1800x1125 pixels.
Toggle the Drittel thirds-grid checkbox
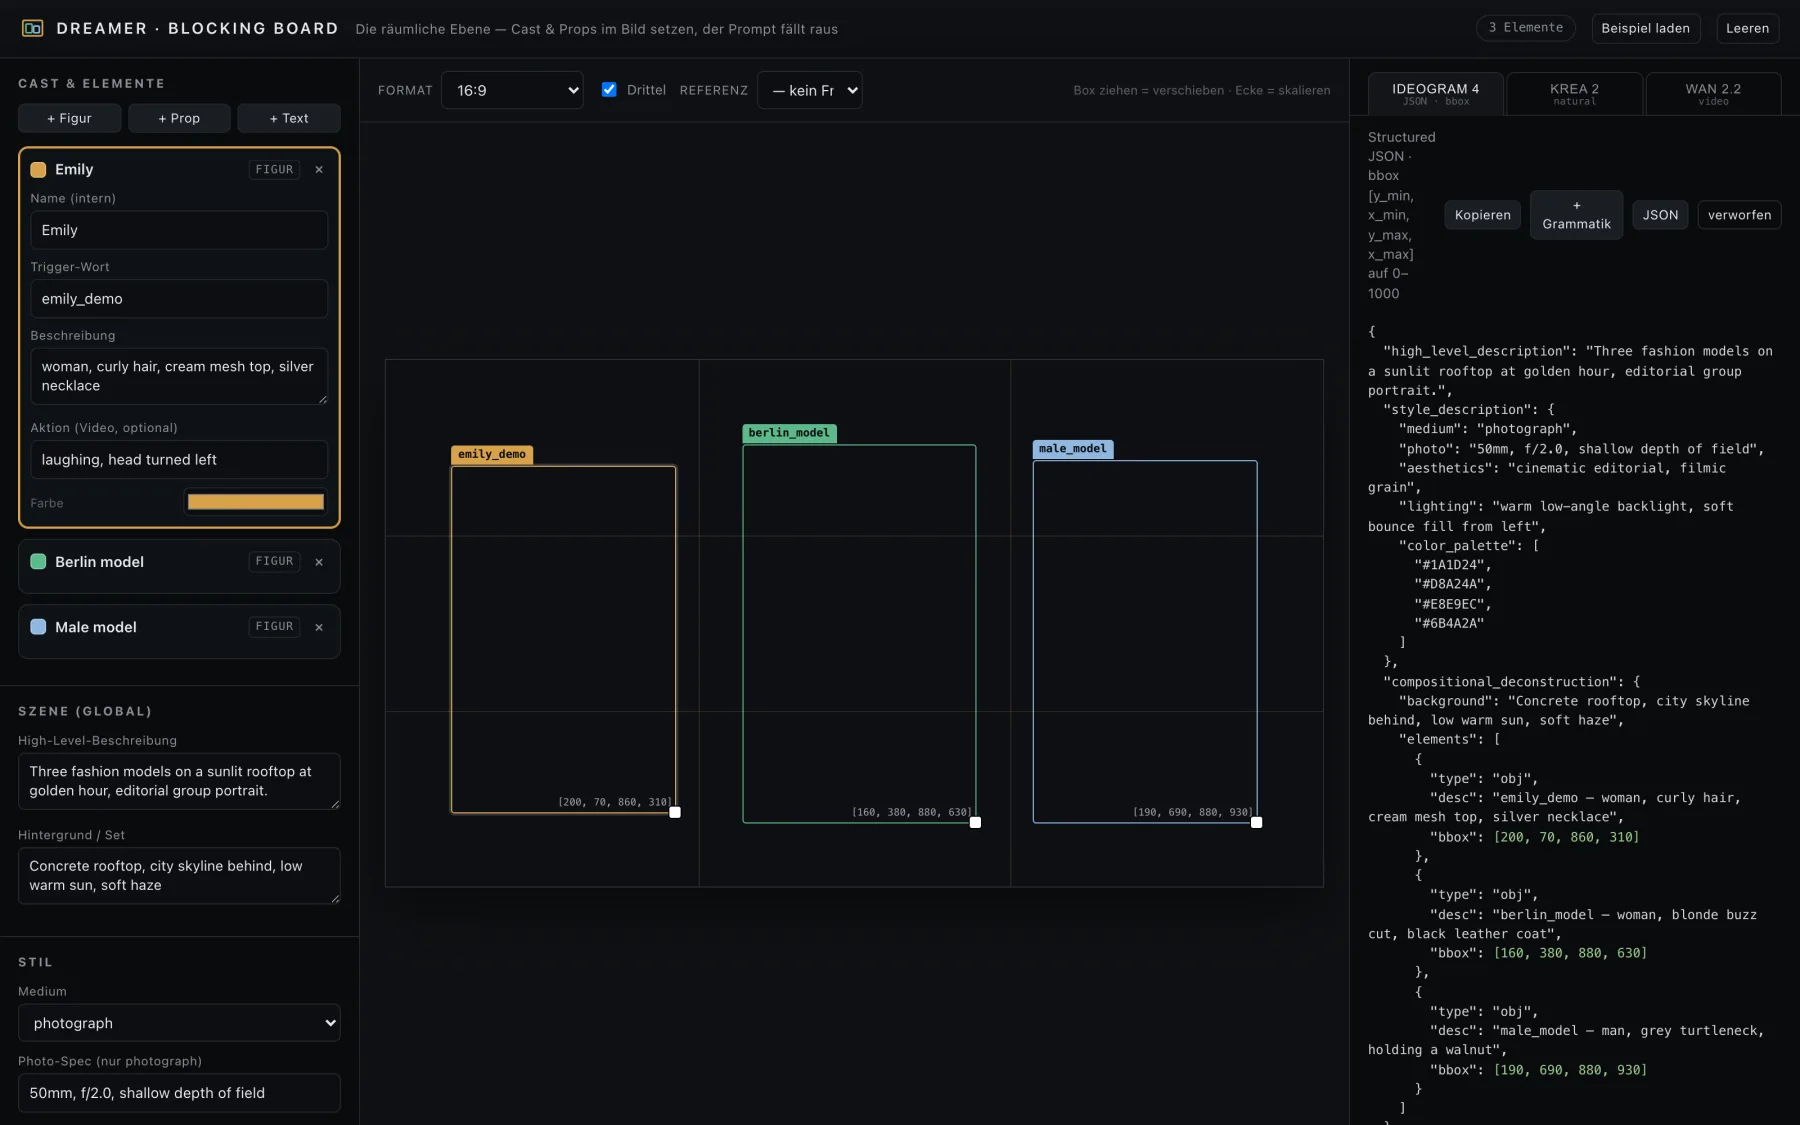click(x=609, y=90)
